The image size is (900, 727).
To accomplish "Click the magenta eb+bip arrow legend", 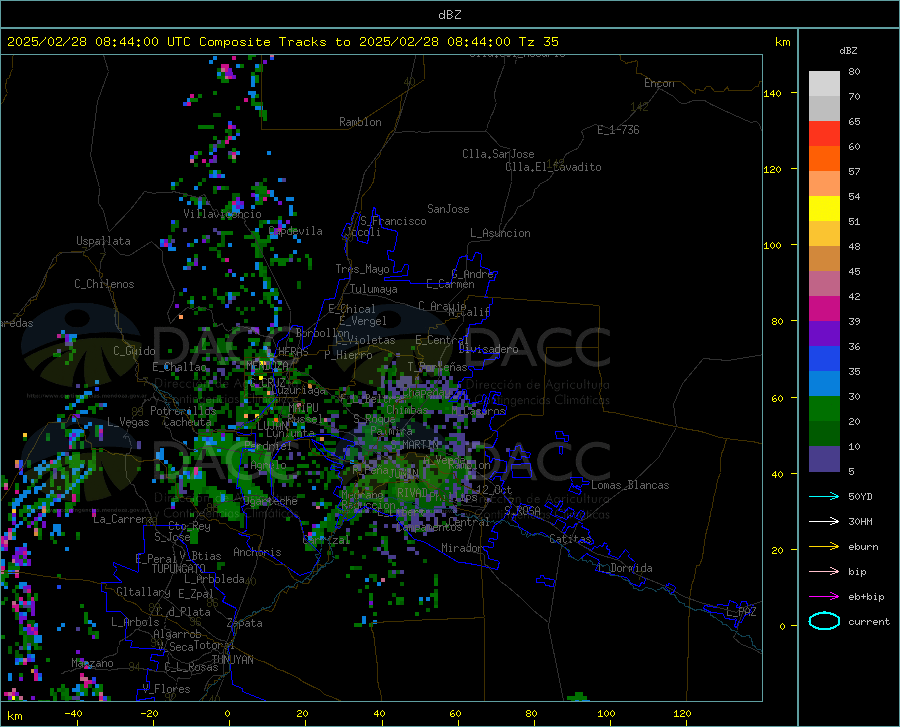I will 824,597.
